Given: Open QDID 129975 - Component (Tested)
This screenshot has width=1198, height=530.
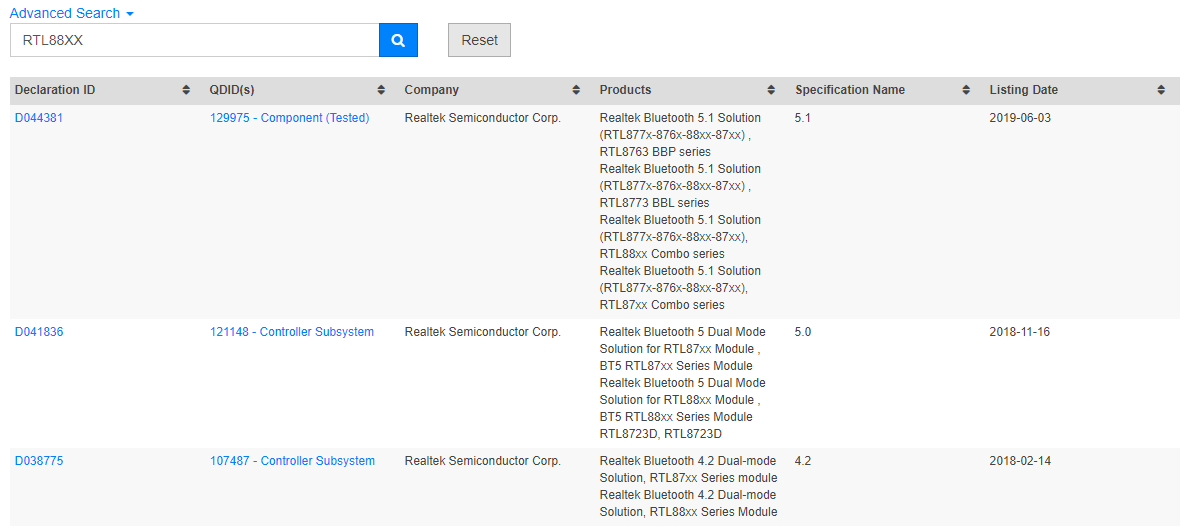Looking at the screenshot, I should pyautogui.click(x=290, y=118).
